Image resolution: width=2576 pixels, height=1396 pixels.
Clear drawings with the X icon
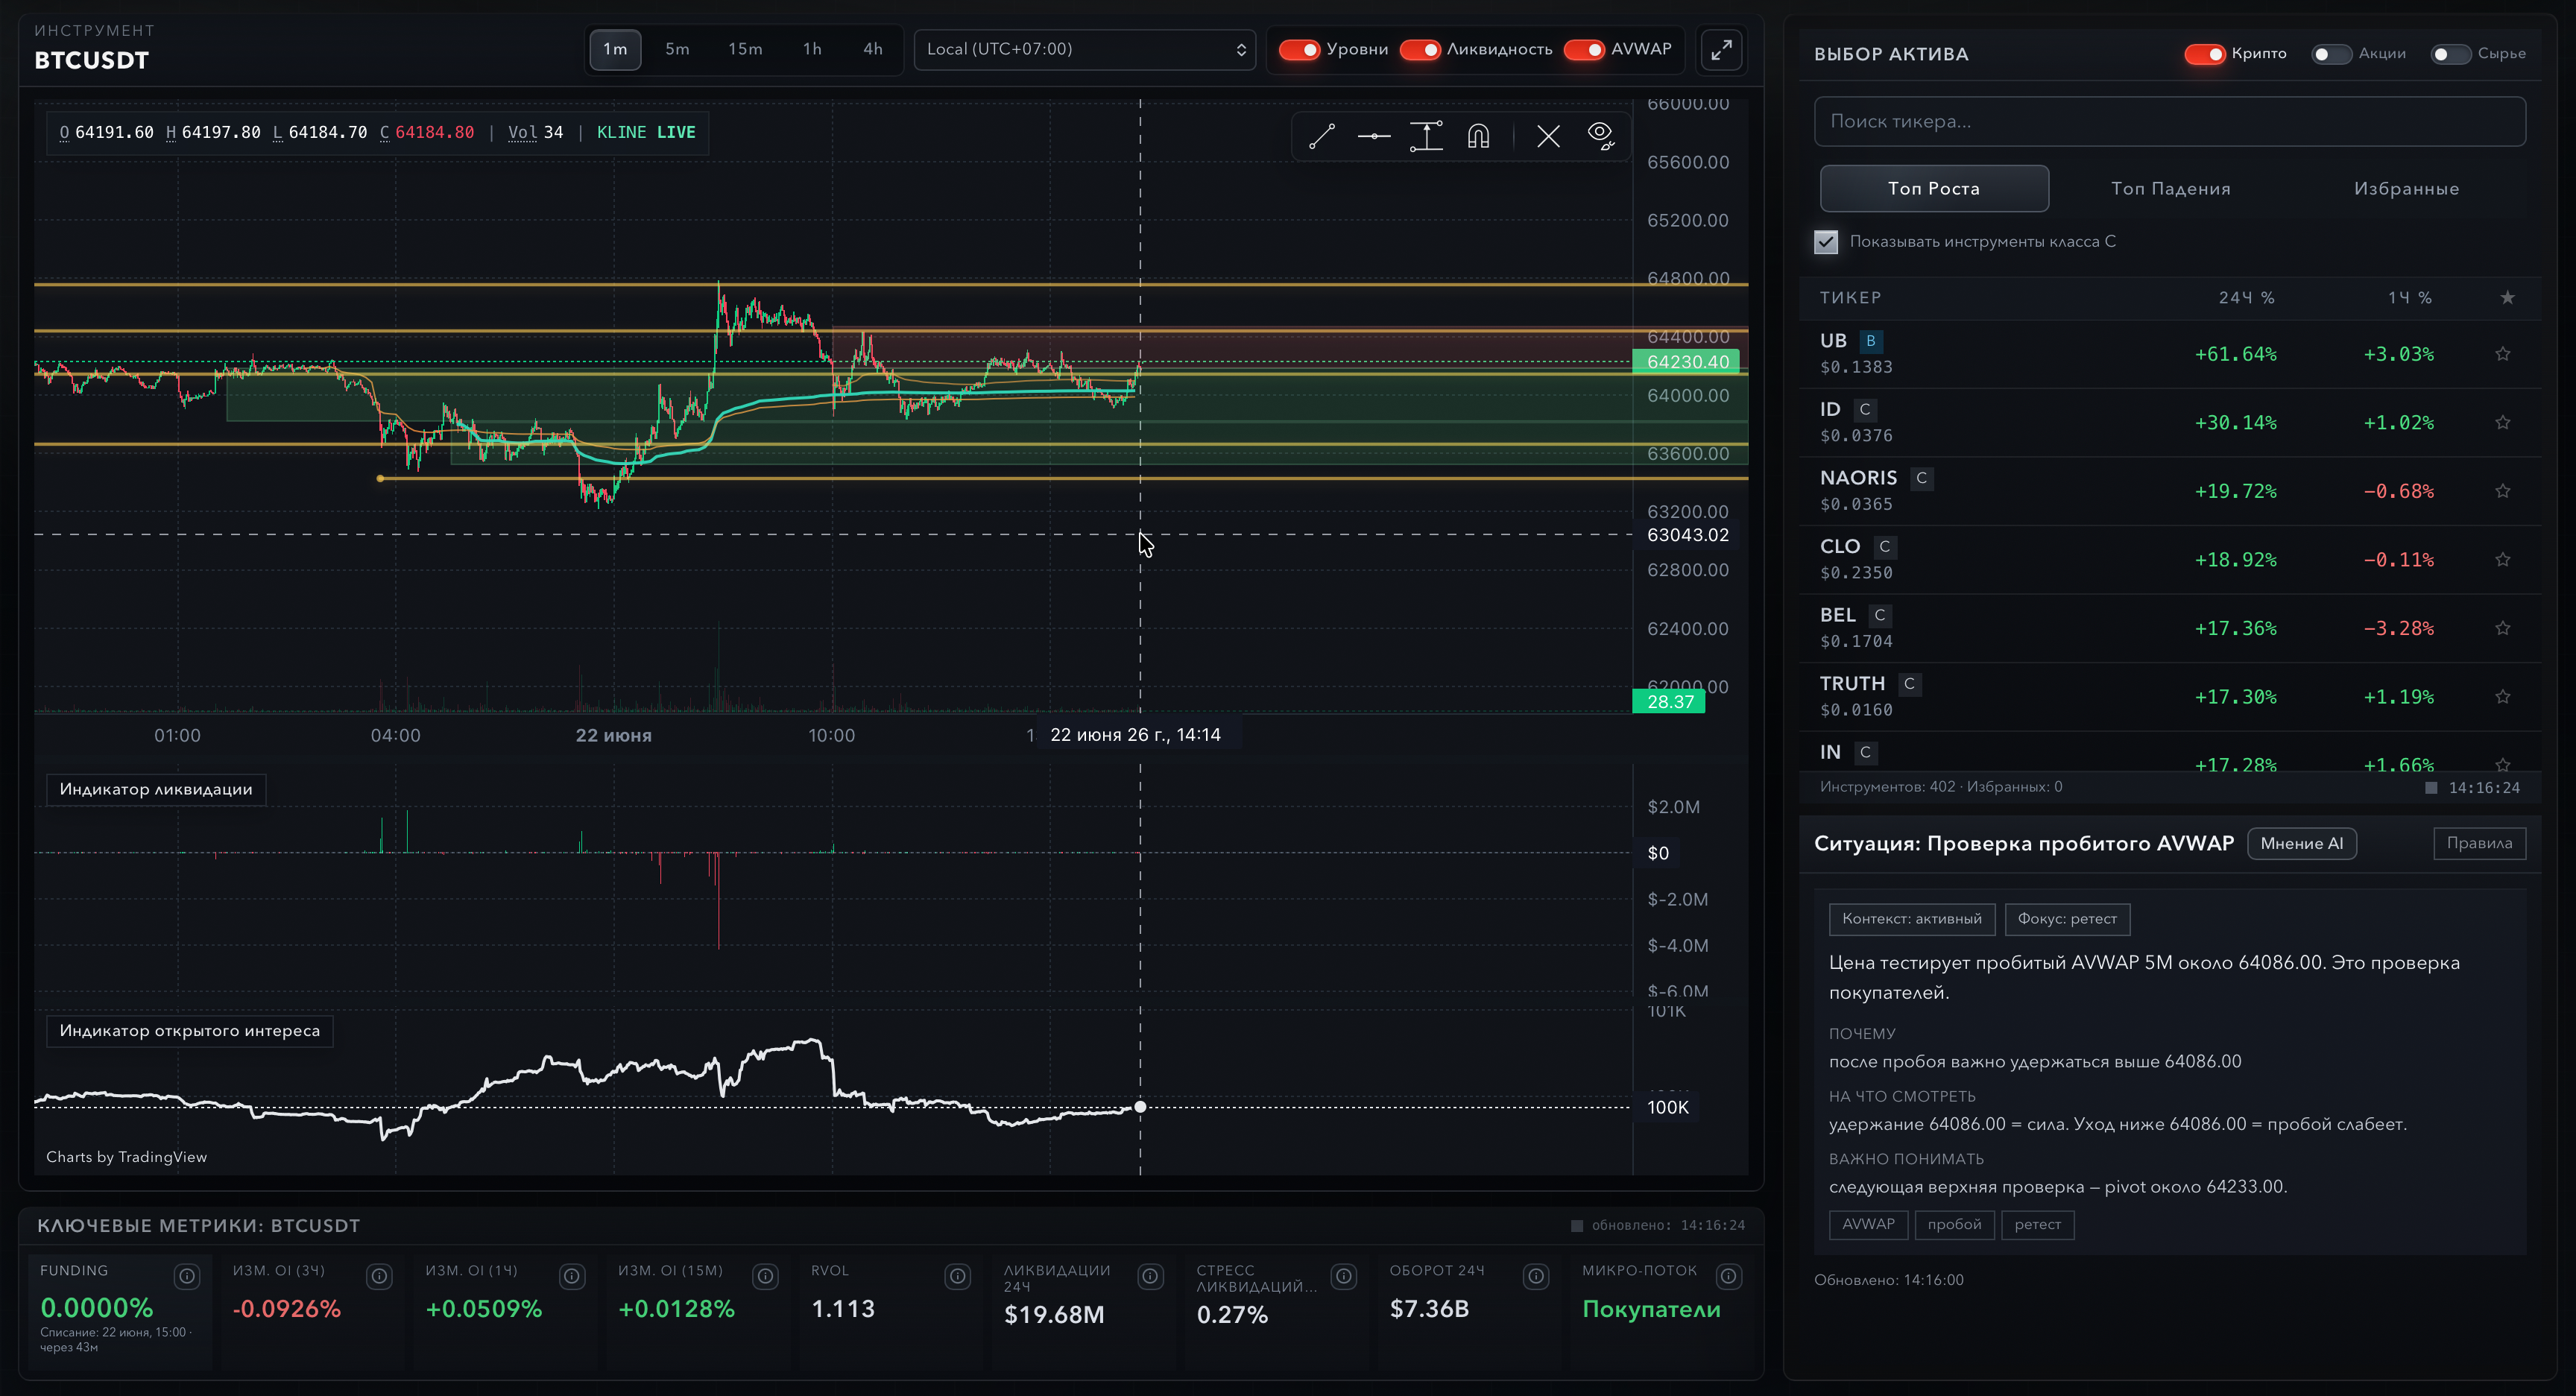[x=1548, y=136]
